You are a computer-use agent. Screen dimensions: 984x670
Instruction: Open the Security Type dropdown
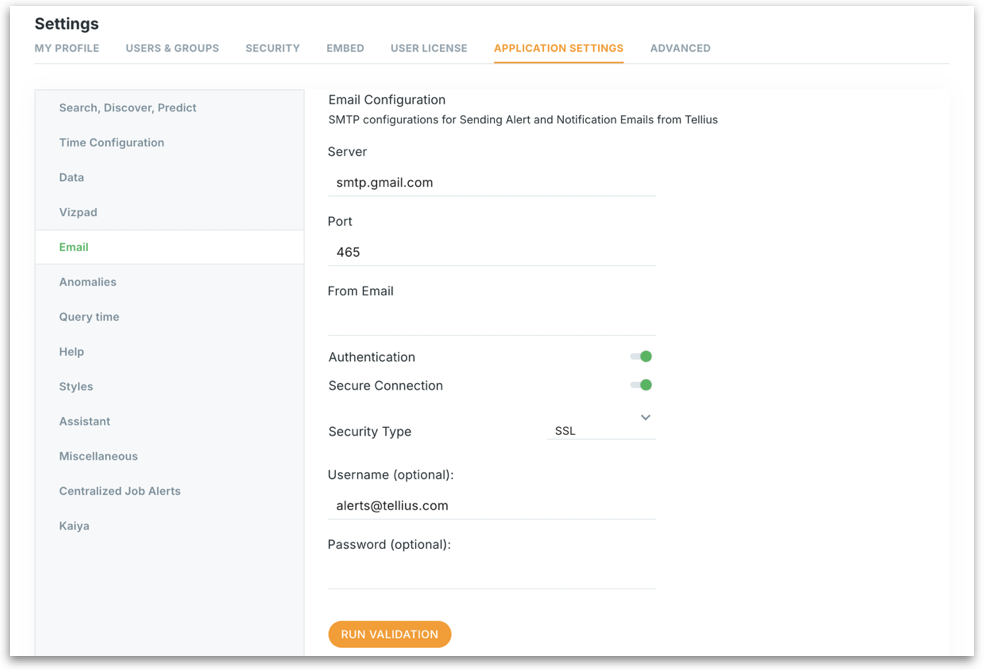coord(600,431)
